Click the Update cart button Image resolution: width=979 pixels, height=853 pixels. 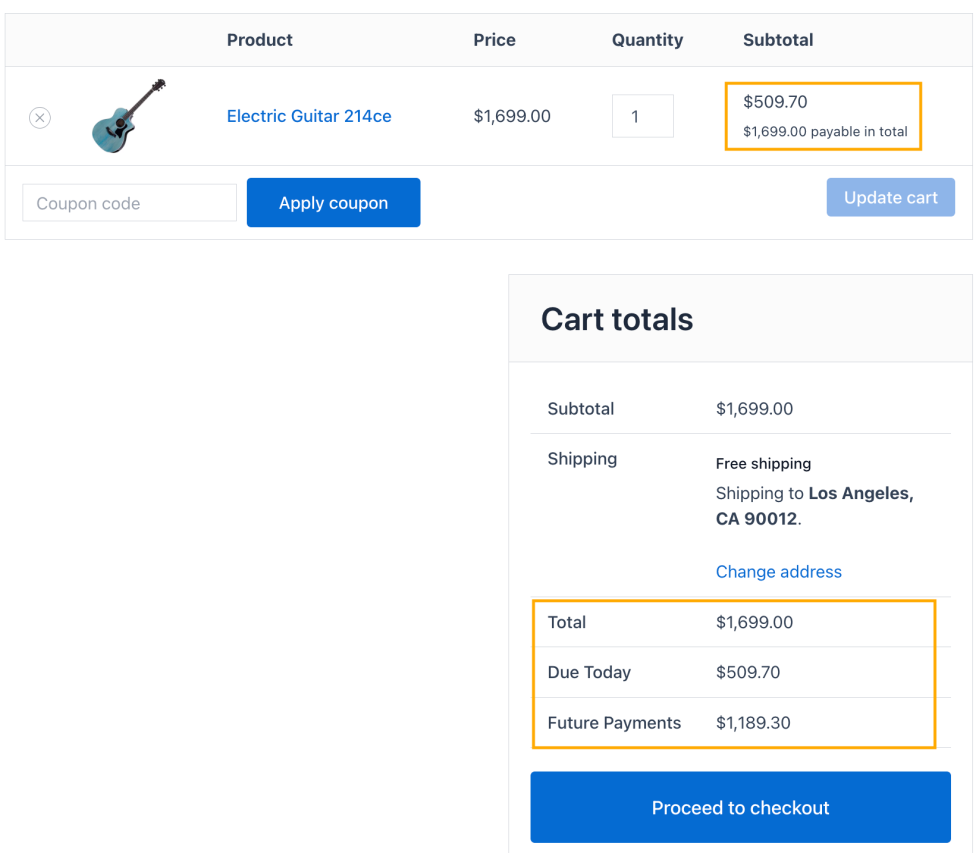click(890, 198)
